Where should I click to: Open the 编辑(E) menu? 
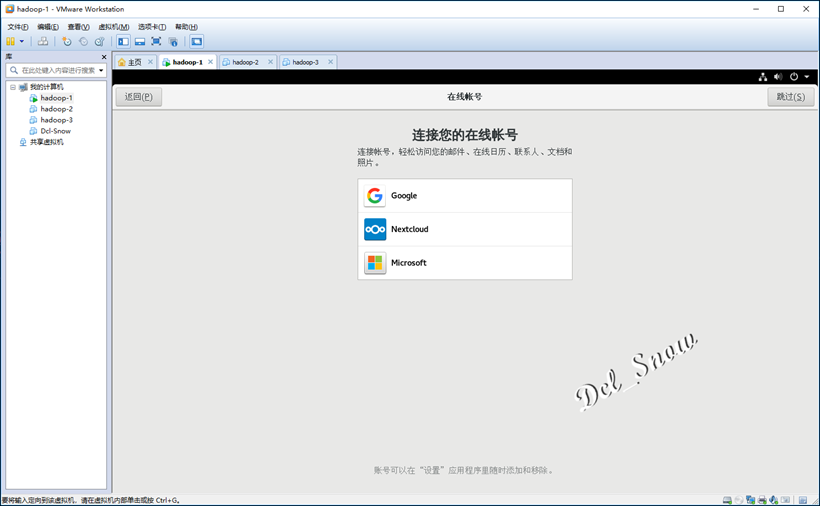[x=48, y=27]
